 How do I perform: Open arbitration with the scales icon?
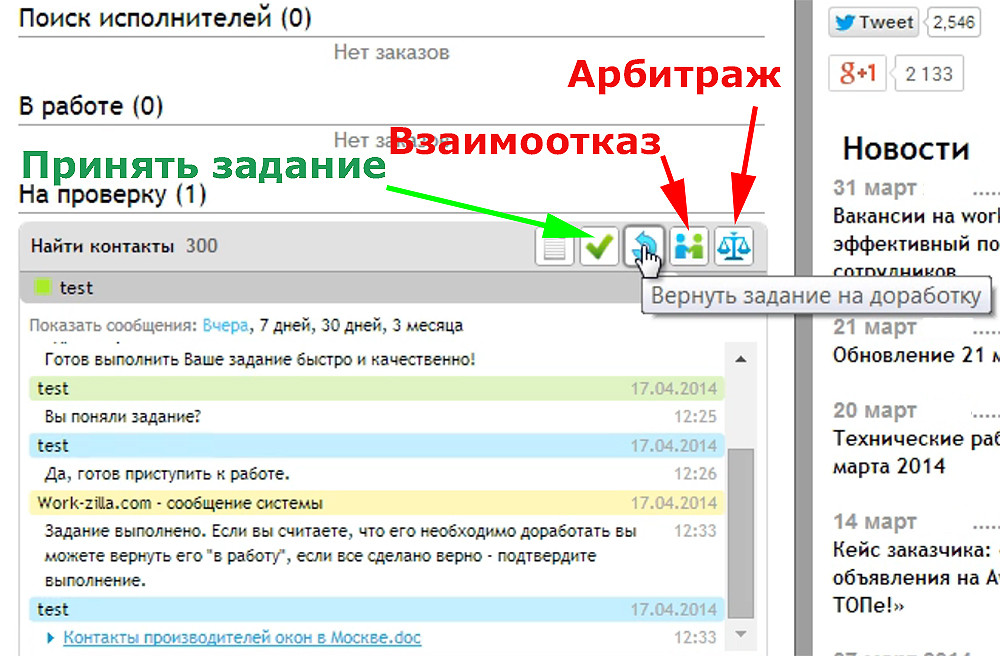click(x=733, y=246)
